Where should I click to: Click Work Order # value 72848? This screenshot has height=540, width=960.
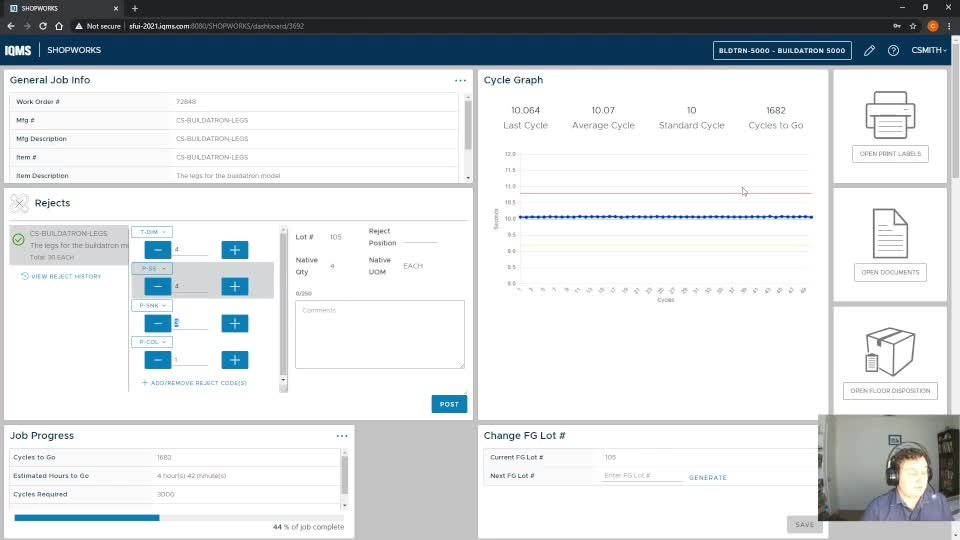click(186, 102)
